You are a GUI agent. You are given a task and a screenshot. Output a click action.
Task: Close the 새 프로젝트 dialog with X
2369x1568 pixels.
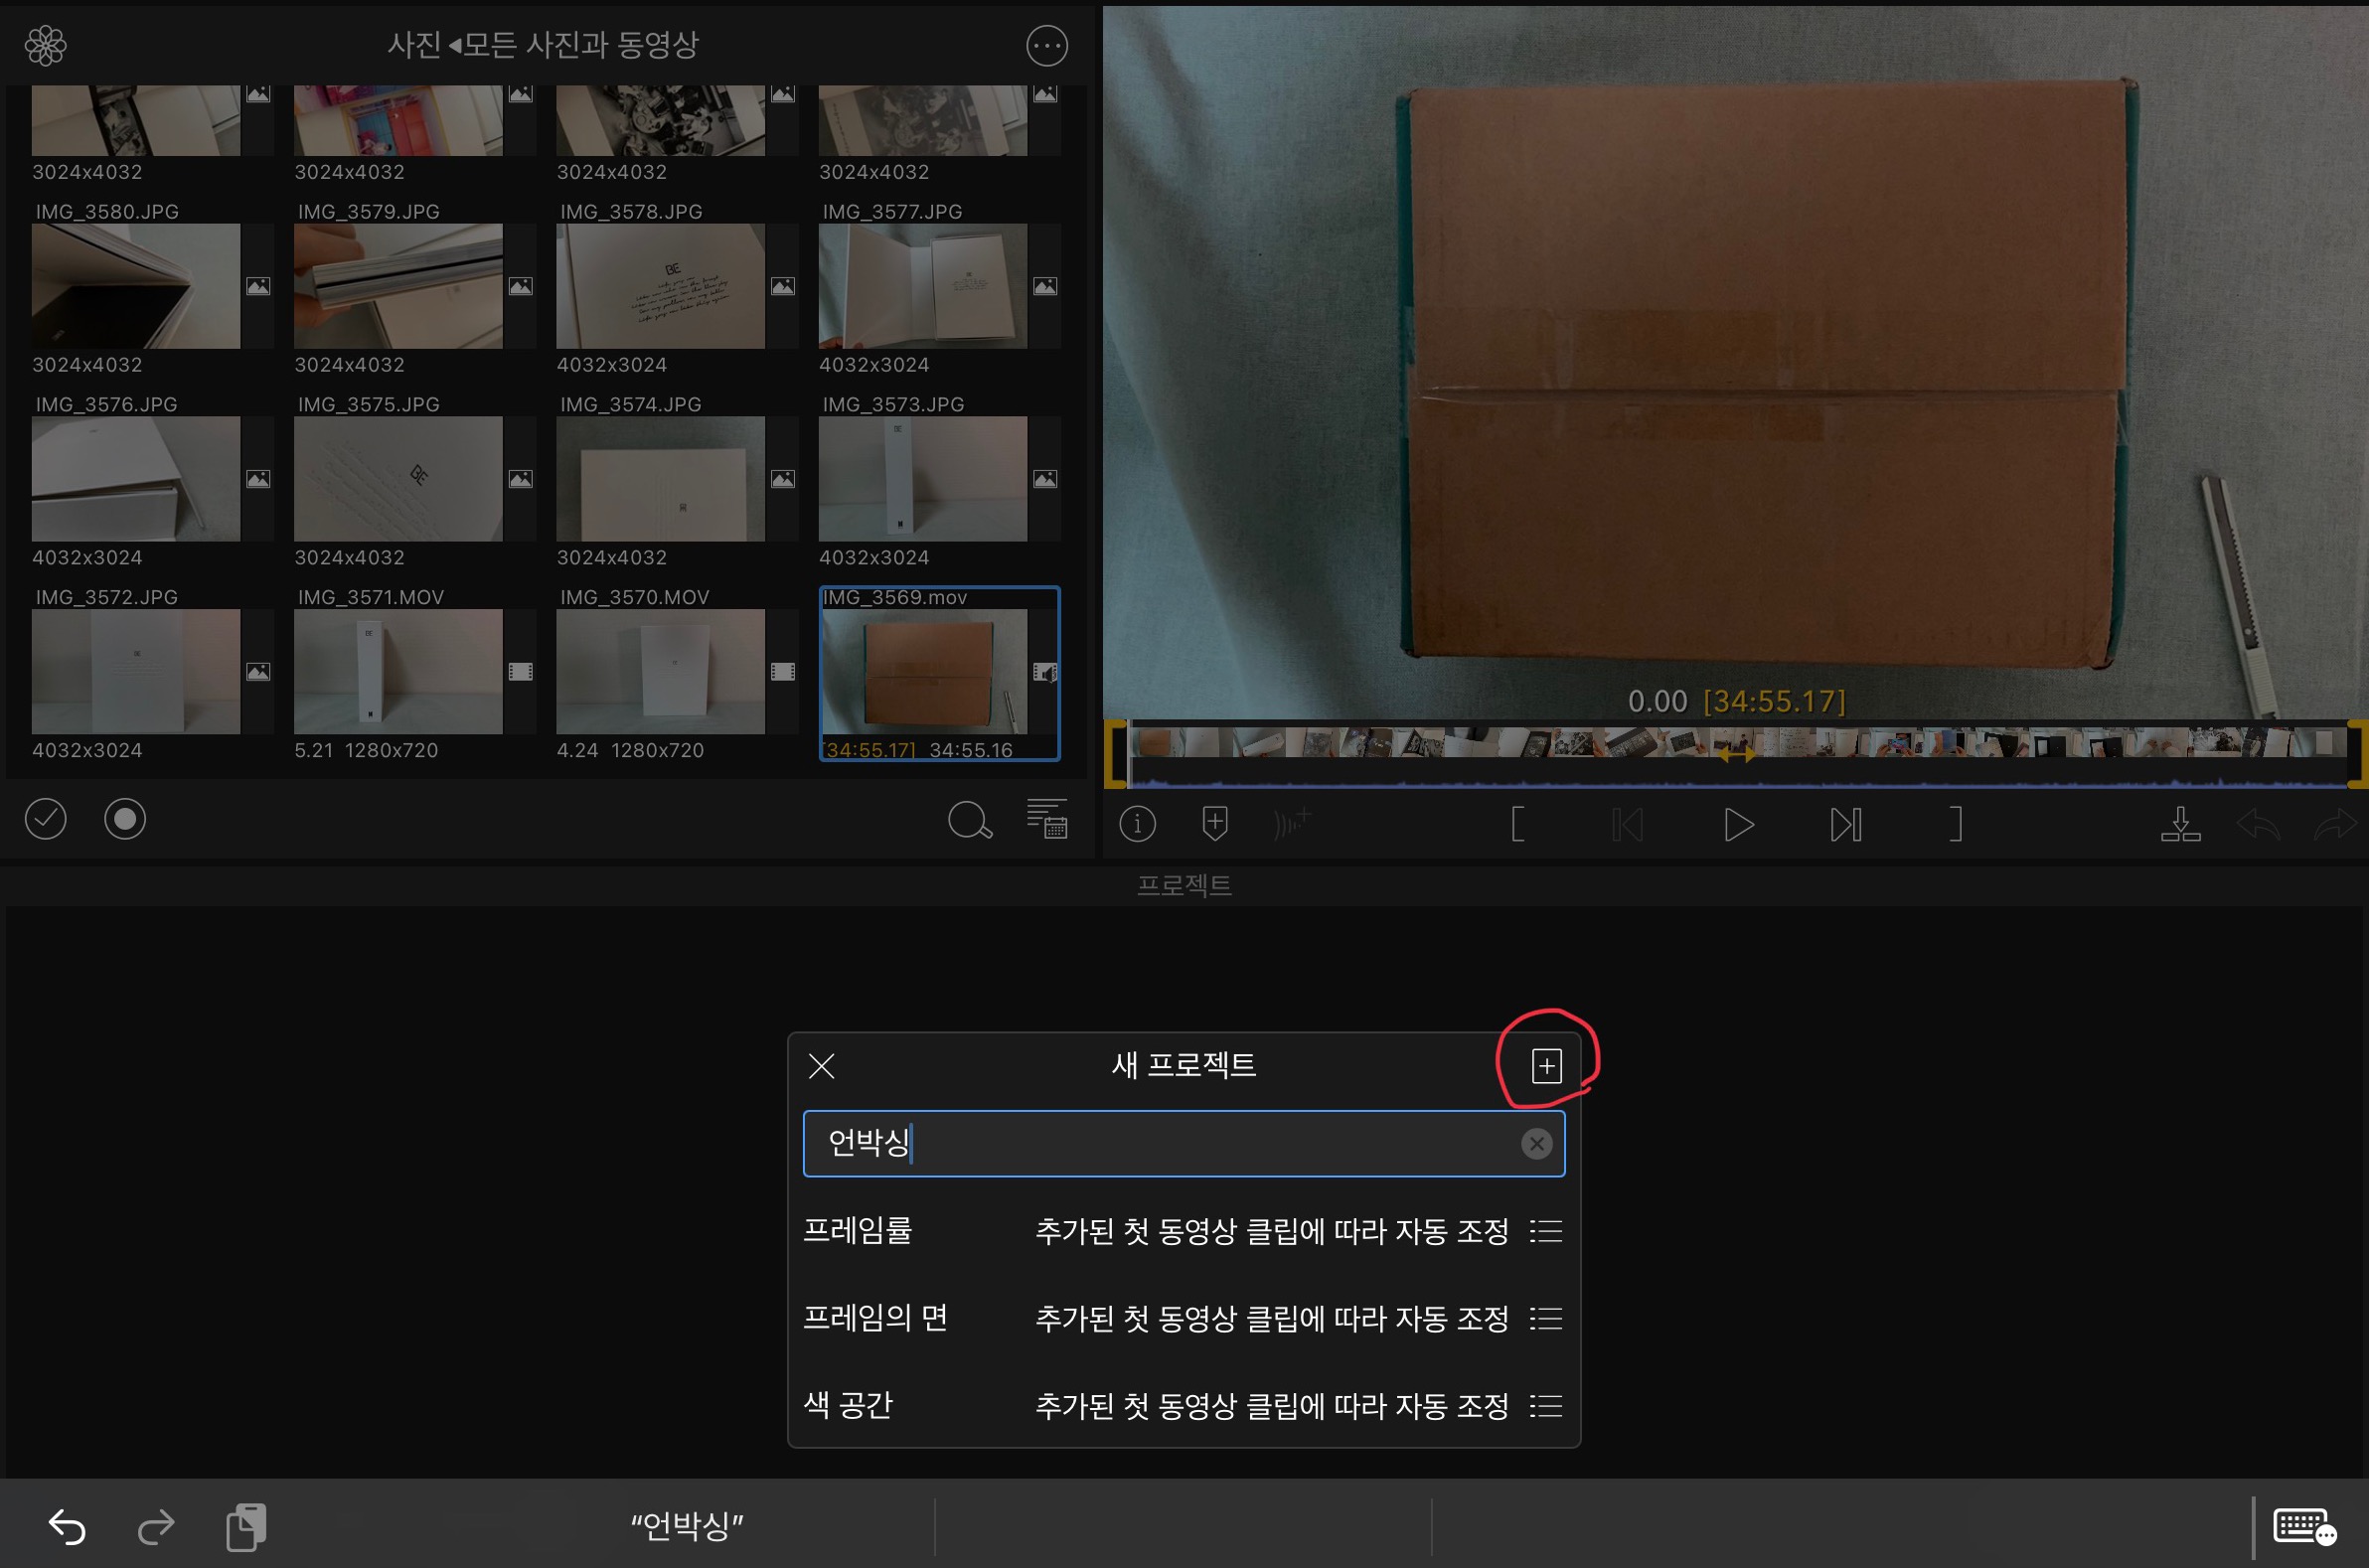click(821, 1066)
